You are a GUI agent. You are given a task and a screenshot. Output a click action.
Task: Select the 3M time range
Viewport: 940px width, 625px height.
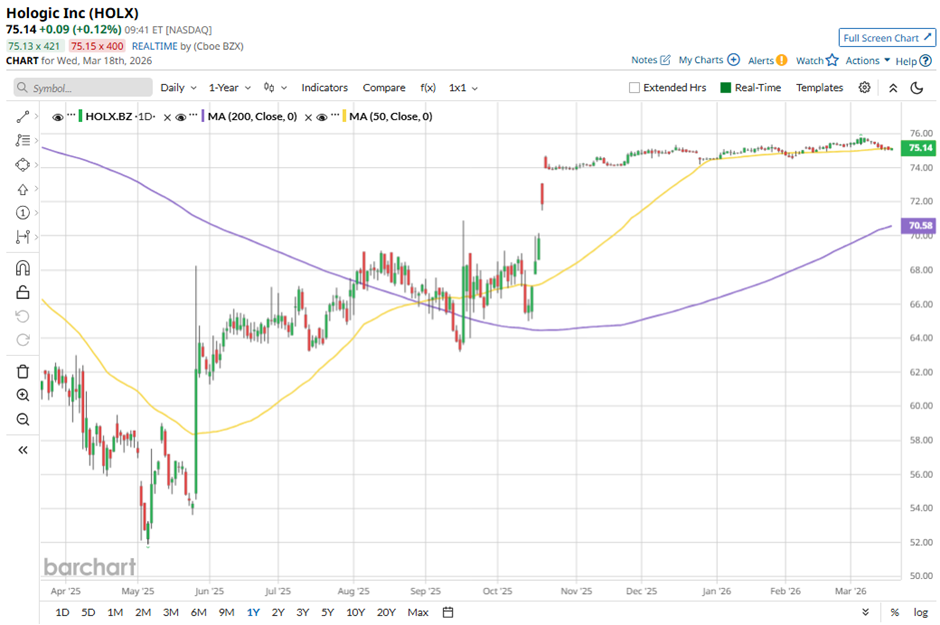(171, 612)
